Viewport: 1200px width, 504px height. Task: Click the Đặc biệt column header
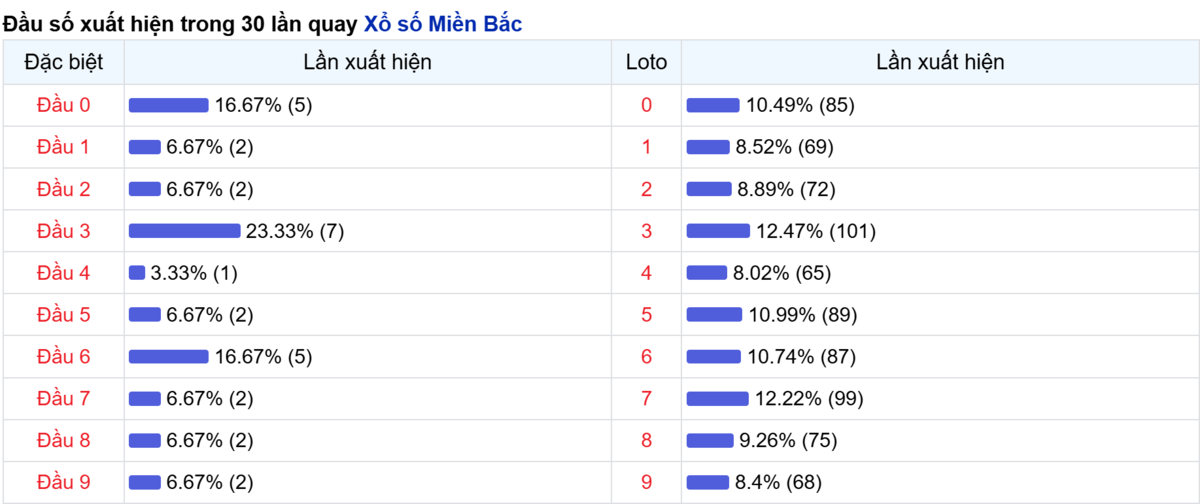(63, 62)
